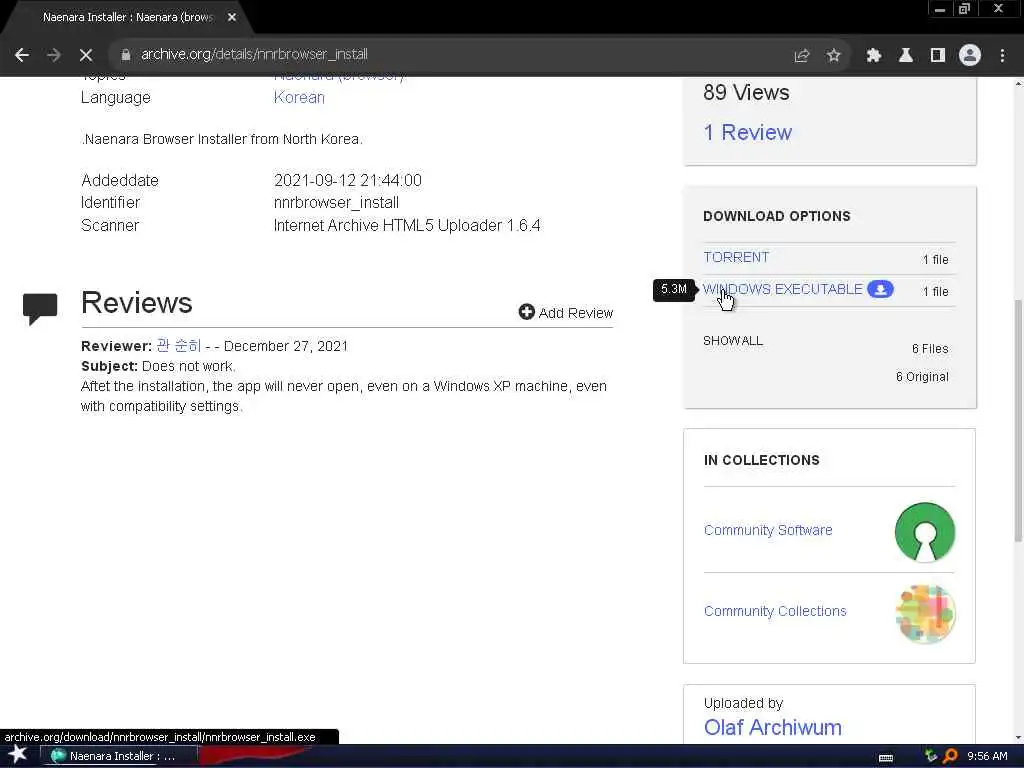Open the user profile avatar

pos(970,56)
